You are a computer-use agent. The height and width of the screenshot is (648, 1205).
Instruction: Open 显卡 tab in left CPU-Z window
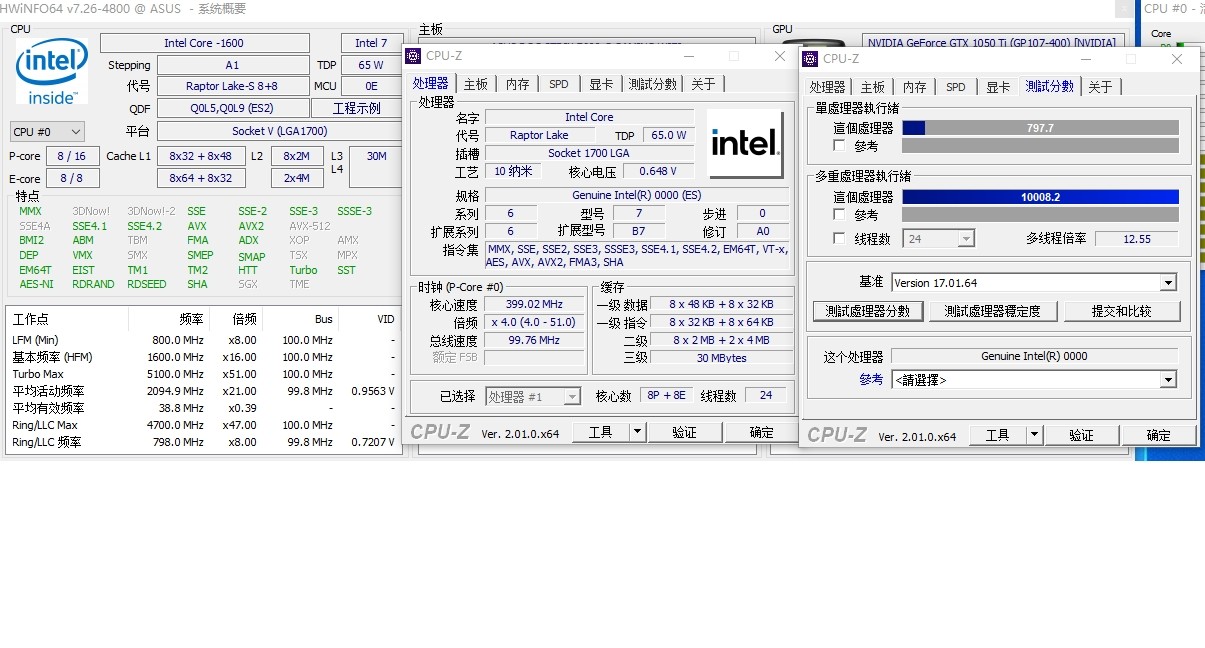(x=600, y=84)
